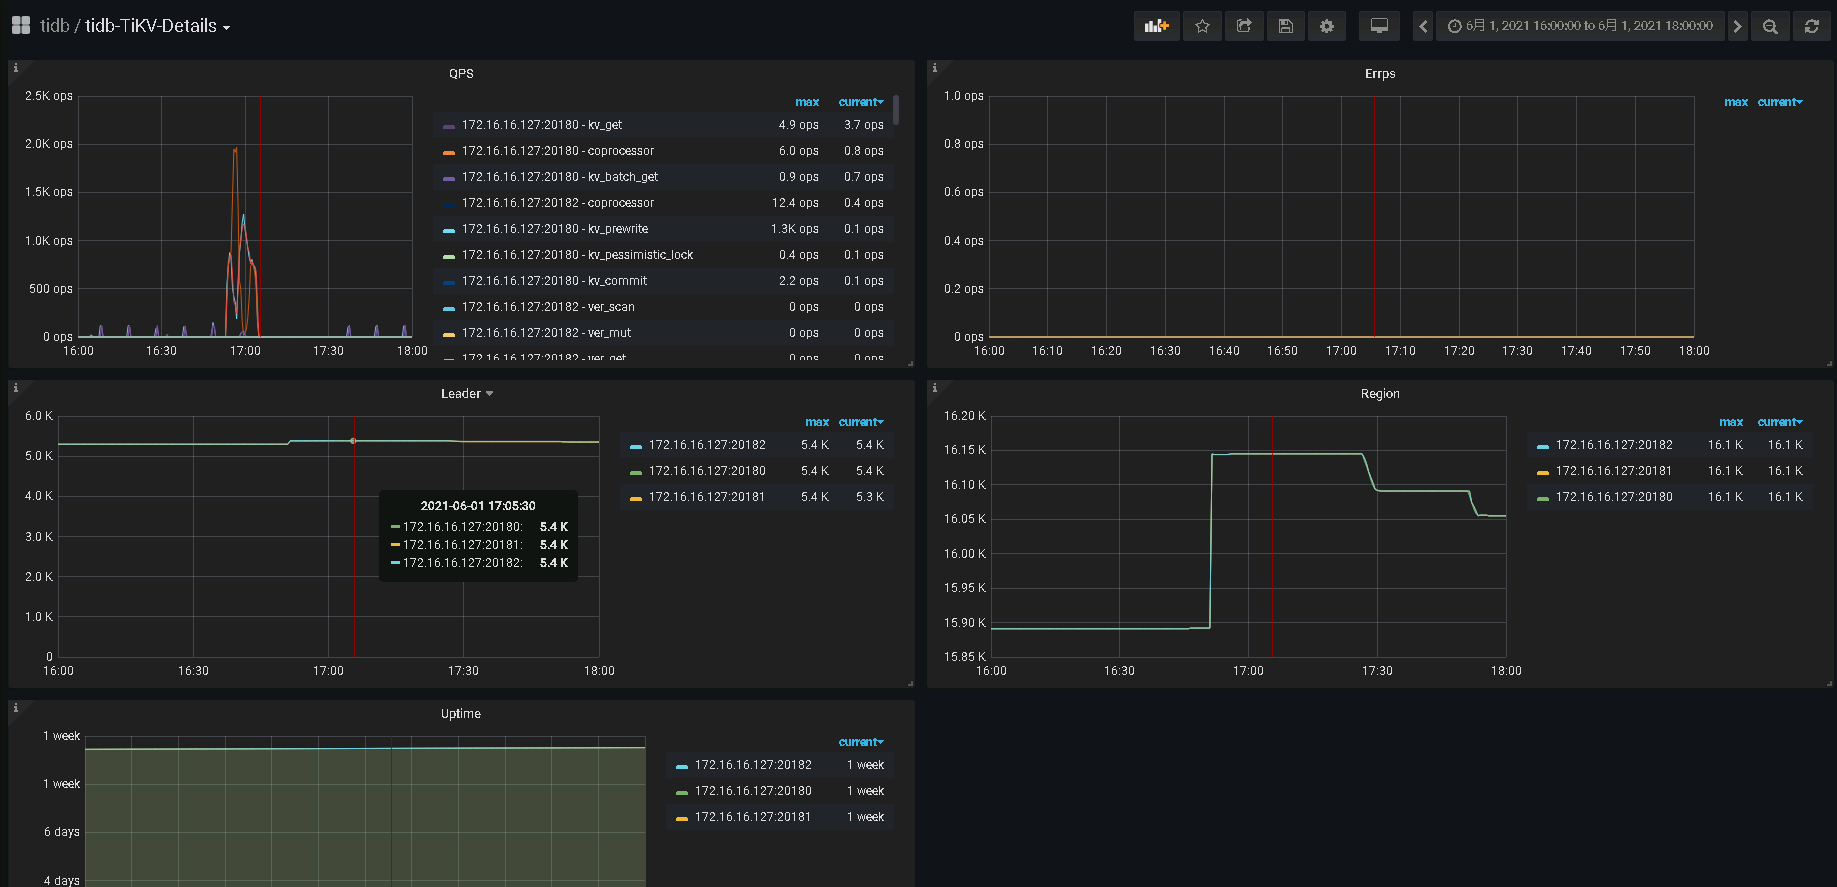Screen dimensions: 1837x887
Task: Click color swatch of coprocessor 20180 series
Action: click(449, 152)
